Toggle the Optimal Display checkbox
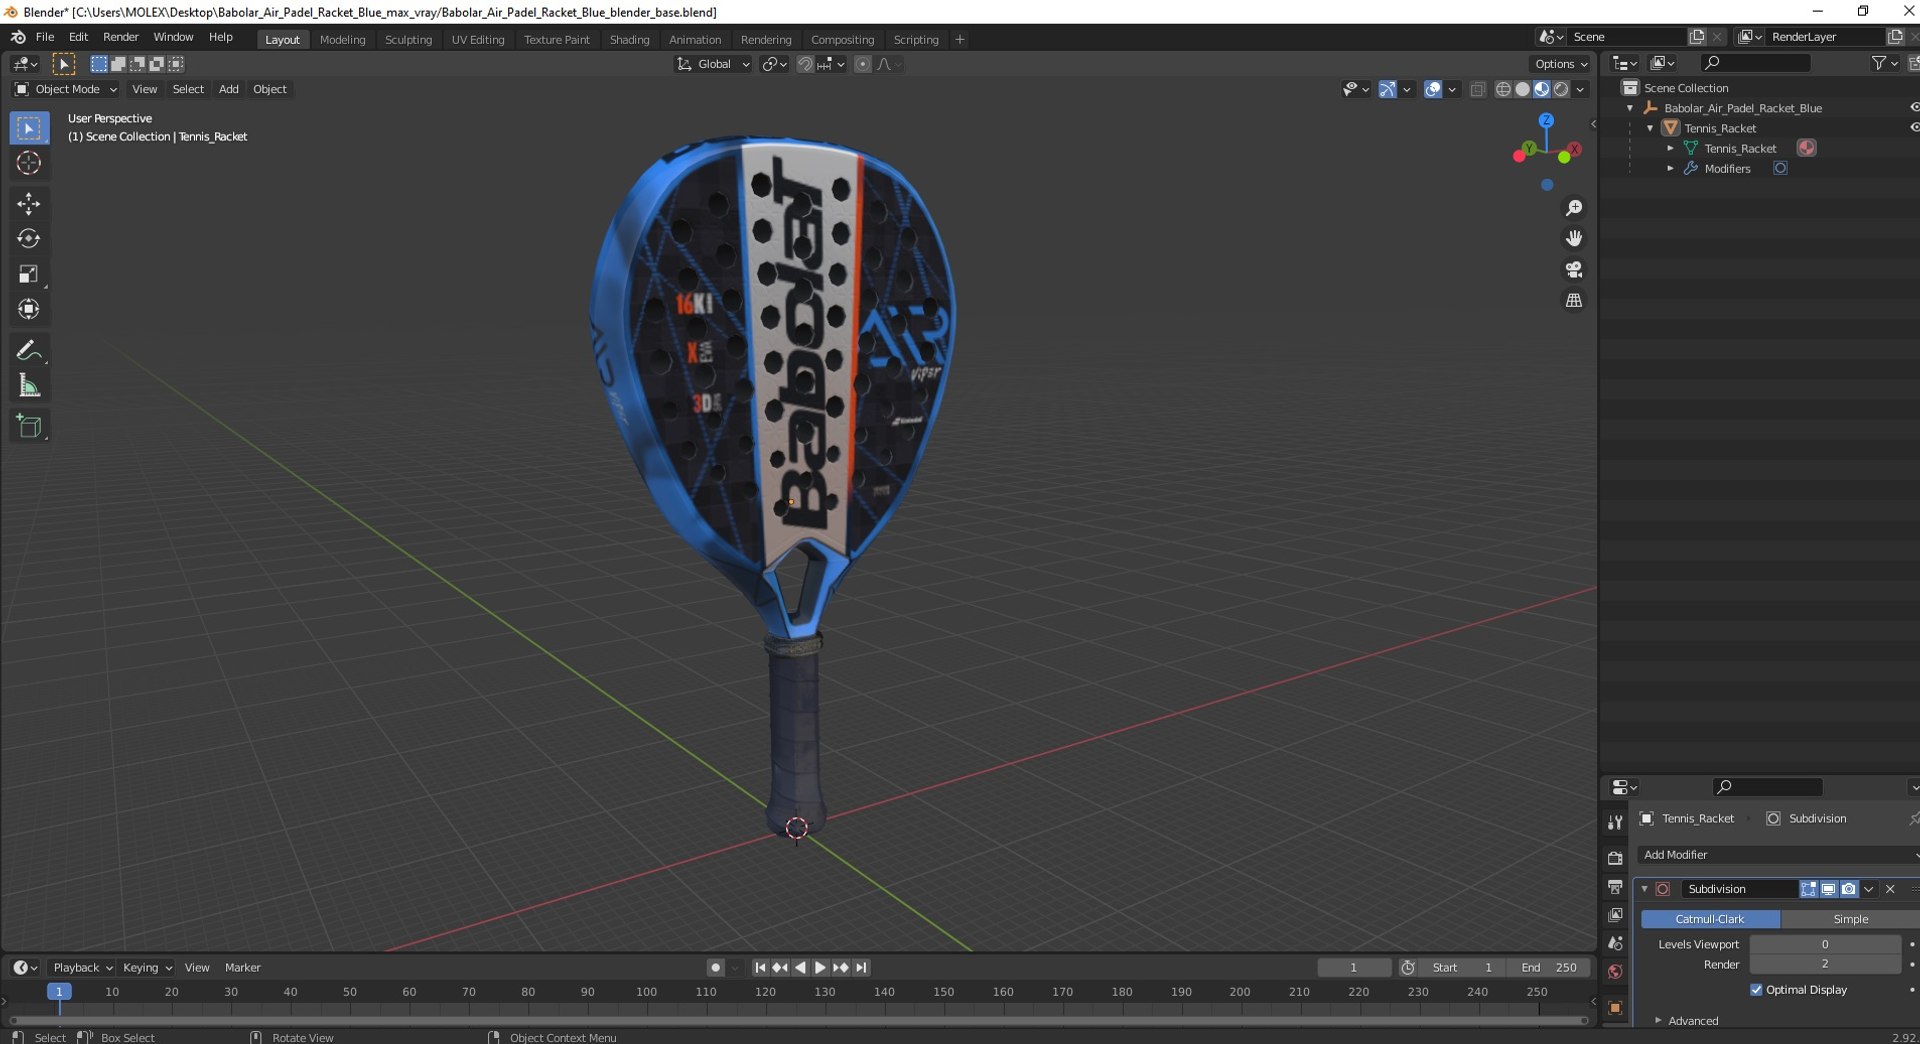 (x=1756, y=990)
